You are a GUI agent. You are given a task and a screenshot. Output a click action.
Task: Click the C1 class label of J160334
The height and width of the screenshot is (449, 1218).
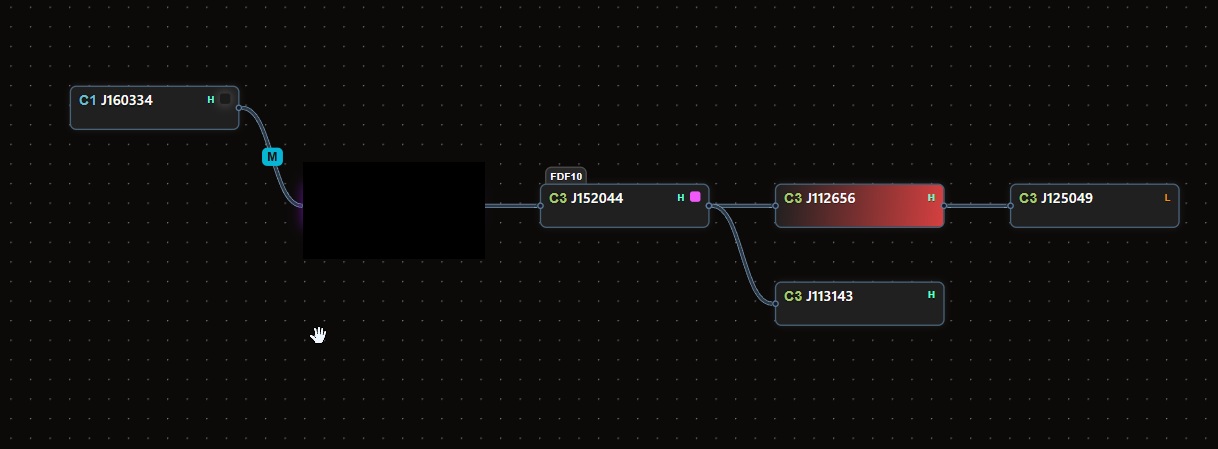(x=88, y=100)
